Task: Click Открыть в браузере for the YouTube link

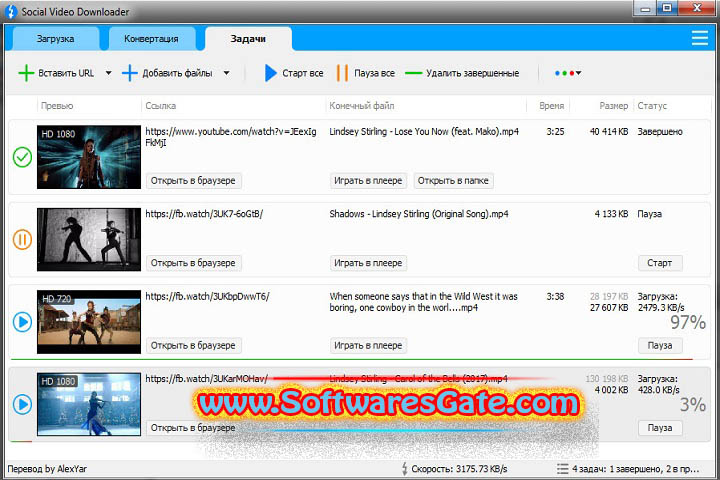Action: [x=193, y=181]
